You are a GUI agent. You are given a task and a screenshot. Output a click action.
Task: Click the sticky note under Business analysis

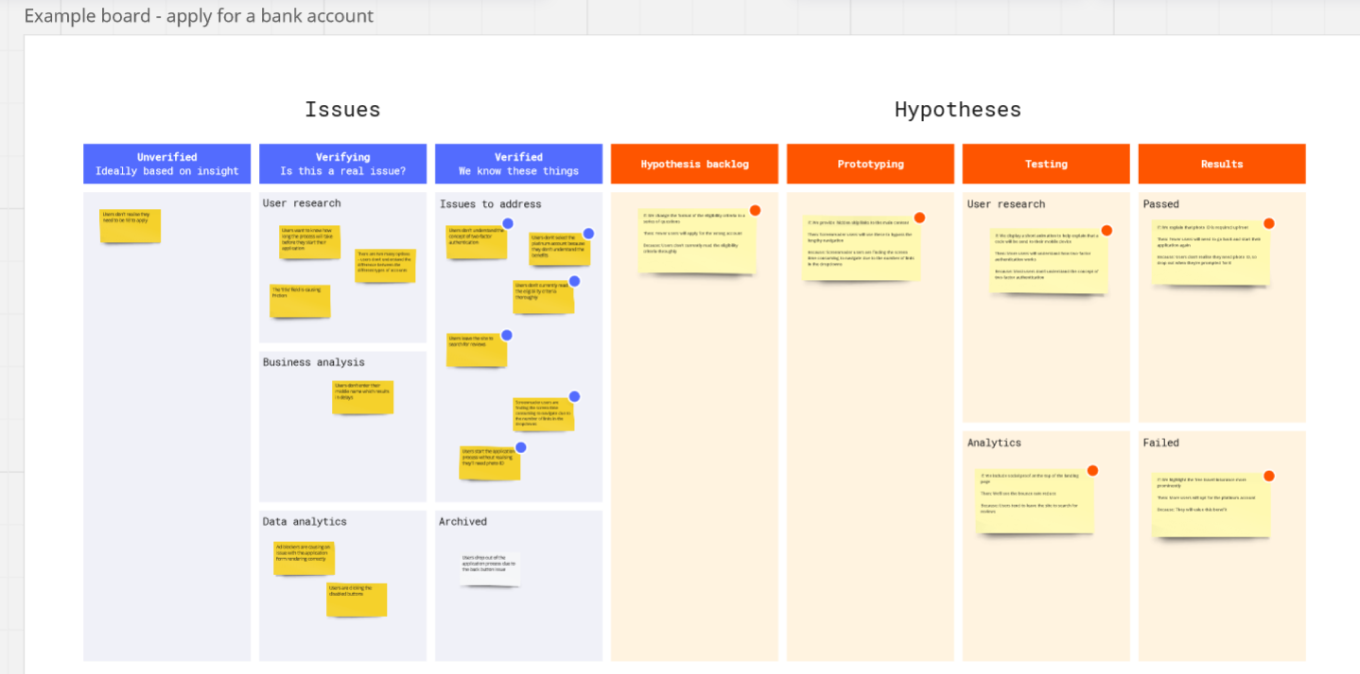[x=363, y=397]
